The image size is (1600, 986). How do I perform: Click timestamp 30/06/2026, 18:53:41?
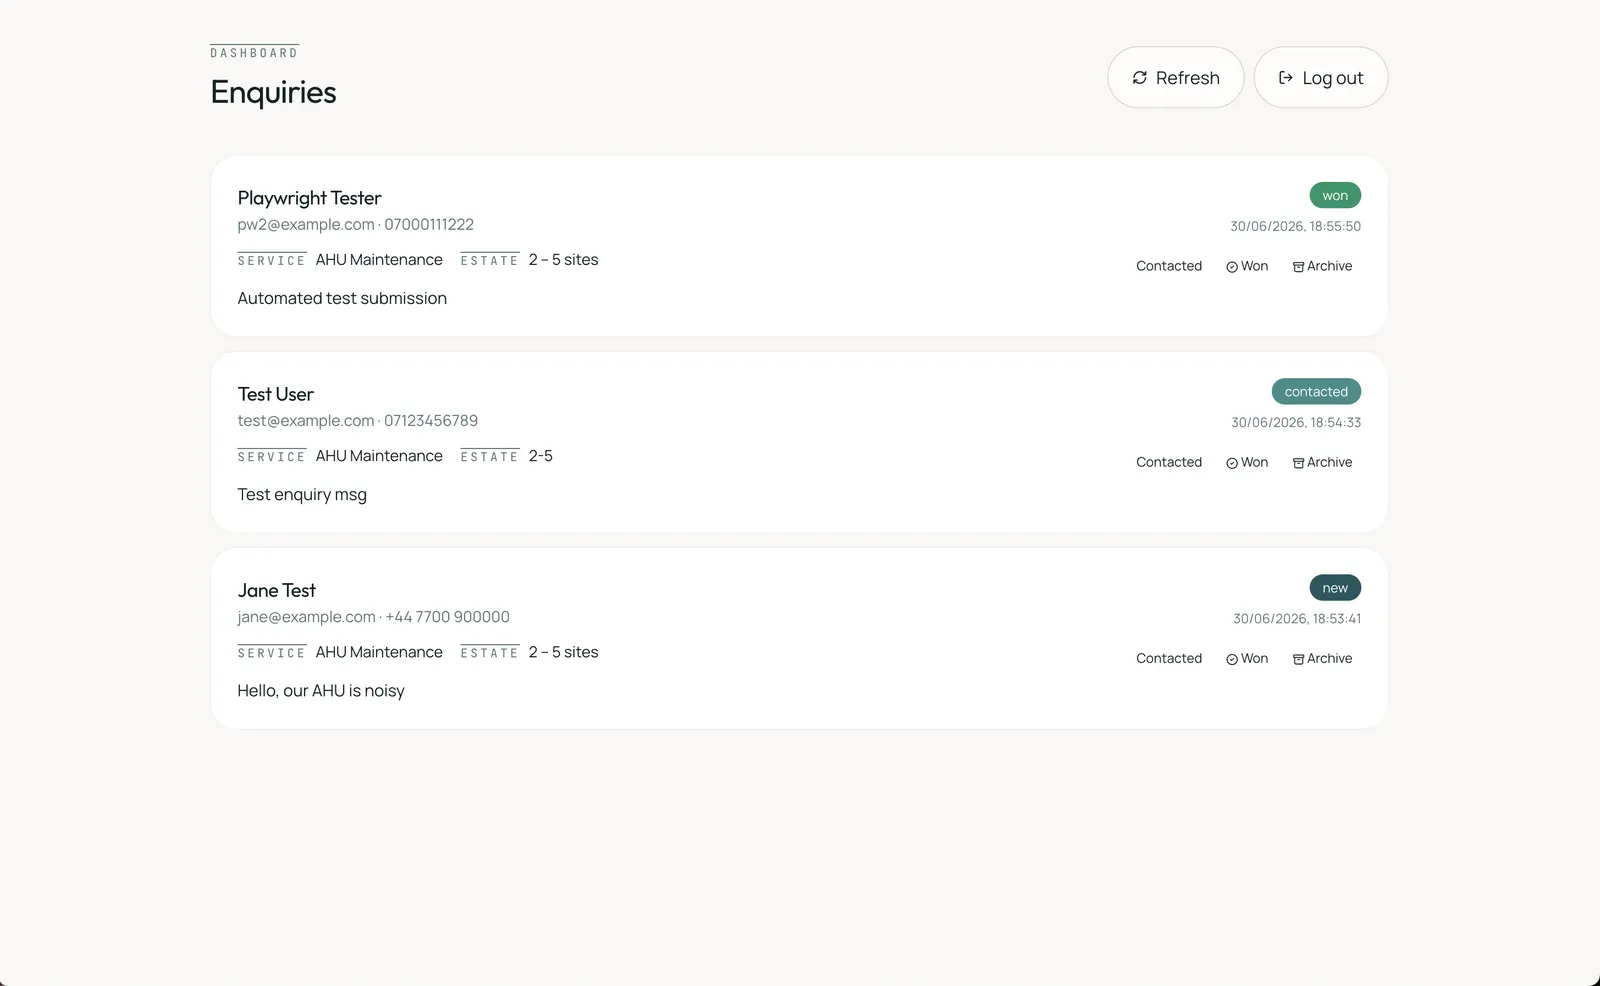pos(1297,619)
